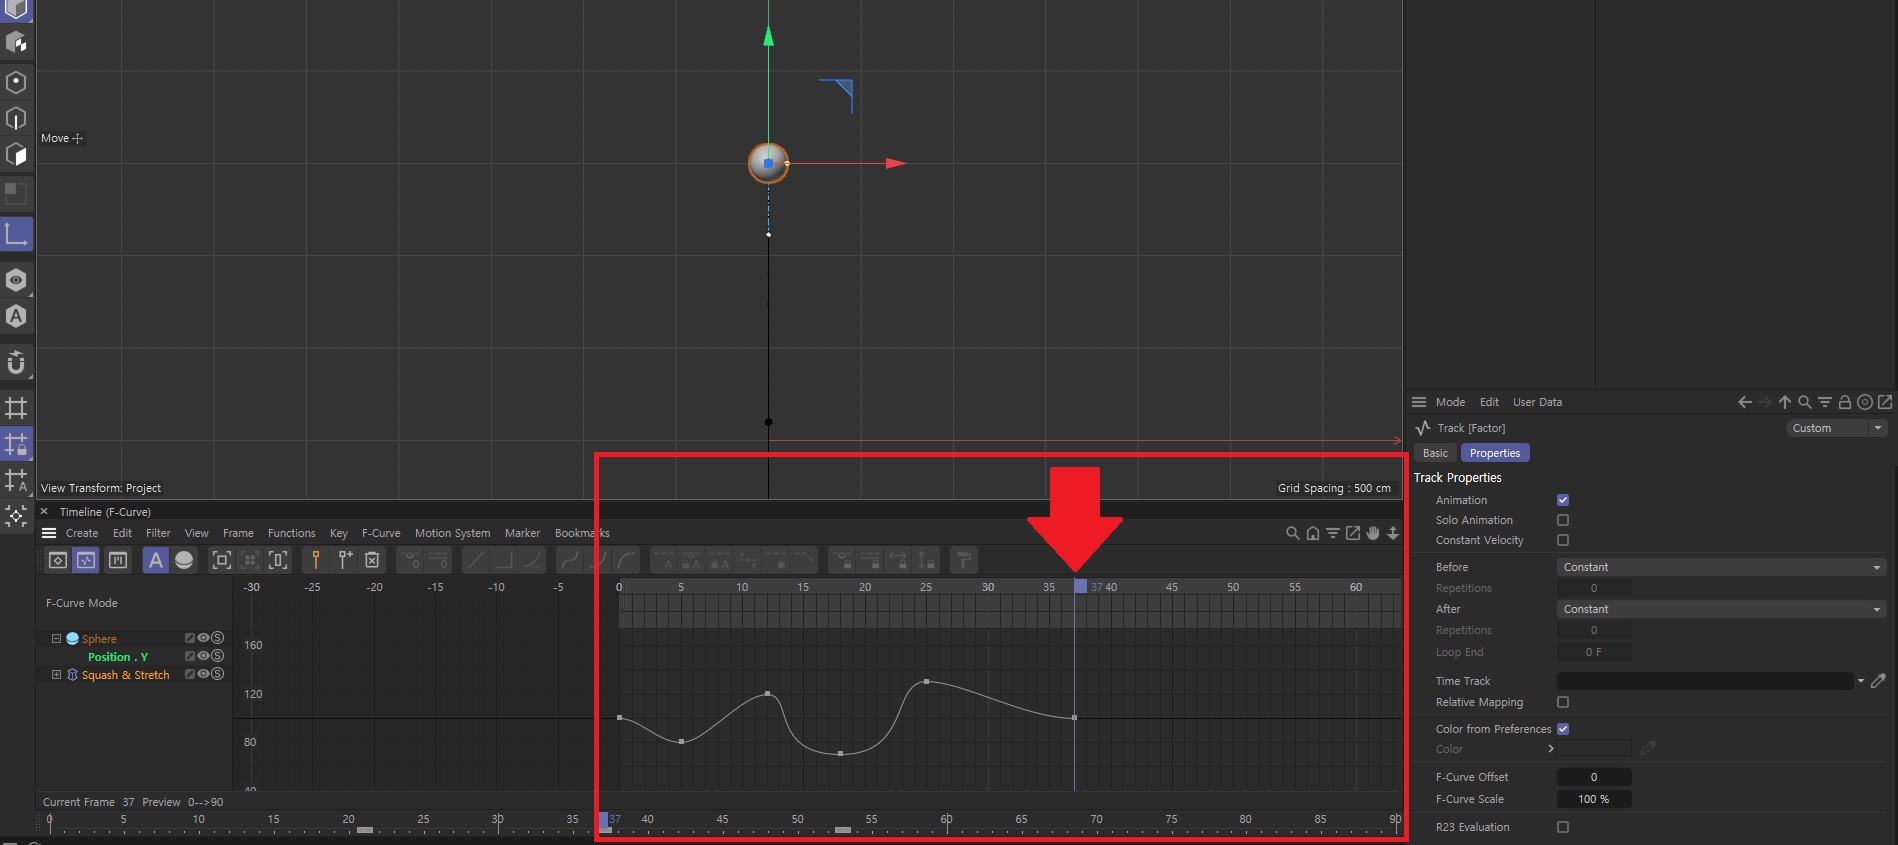1898x845 pixels.
Task: Switch to the Basic tab
Action: [1435, 453]
